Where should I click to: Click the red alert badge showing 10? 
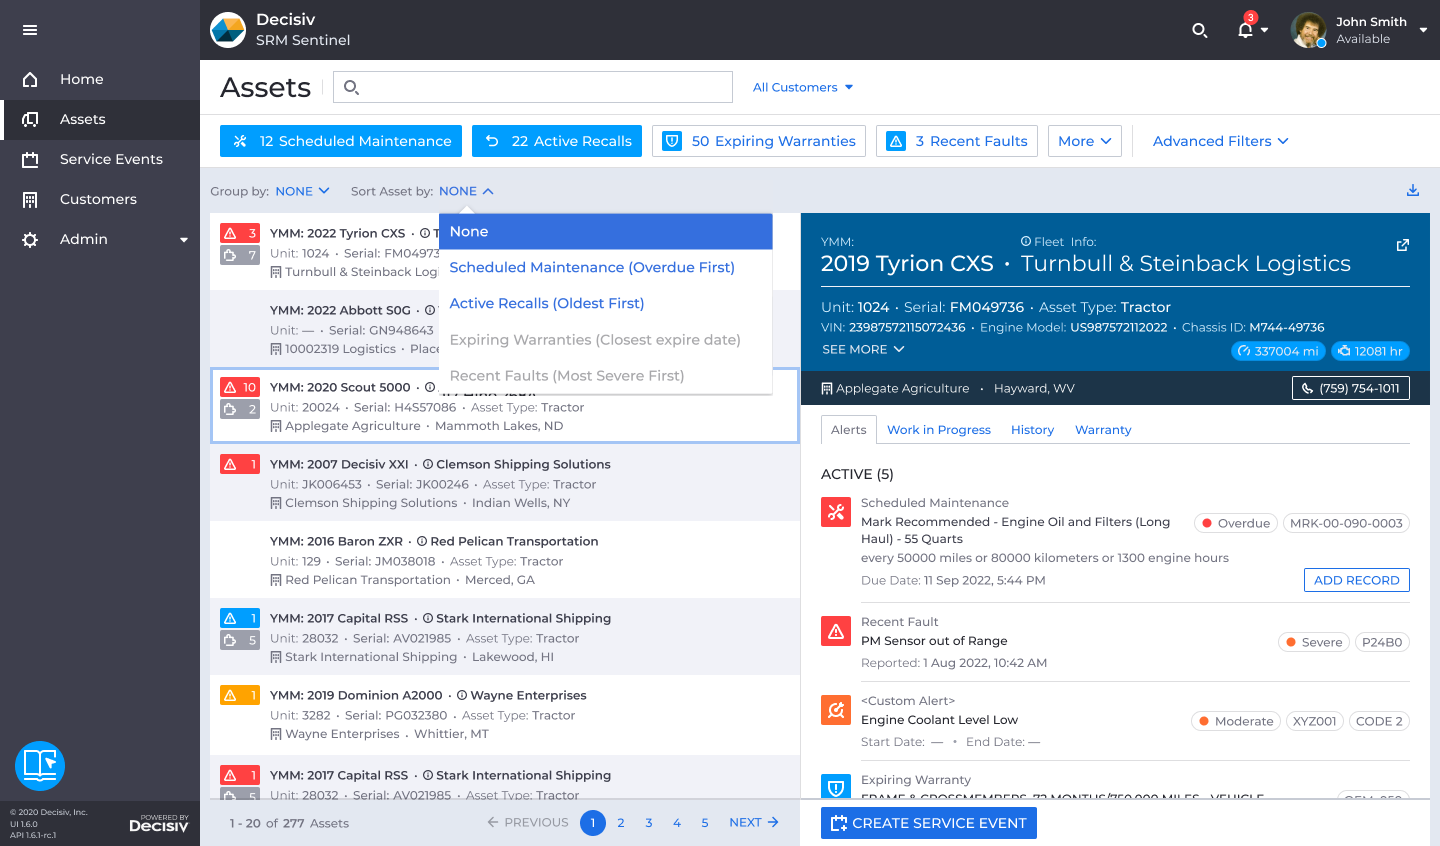pos(240,387)
